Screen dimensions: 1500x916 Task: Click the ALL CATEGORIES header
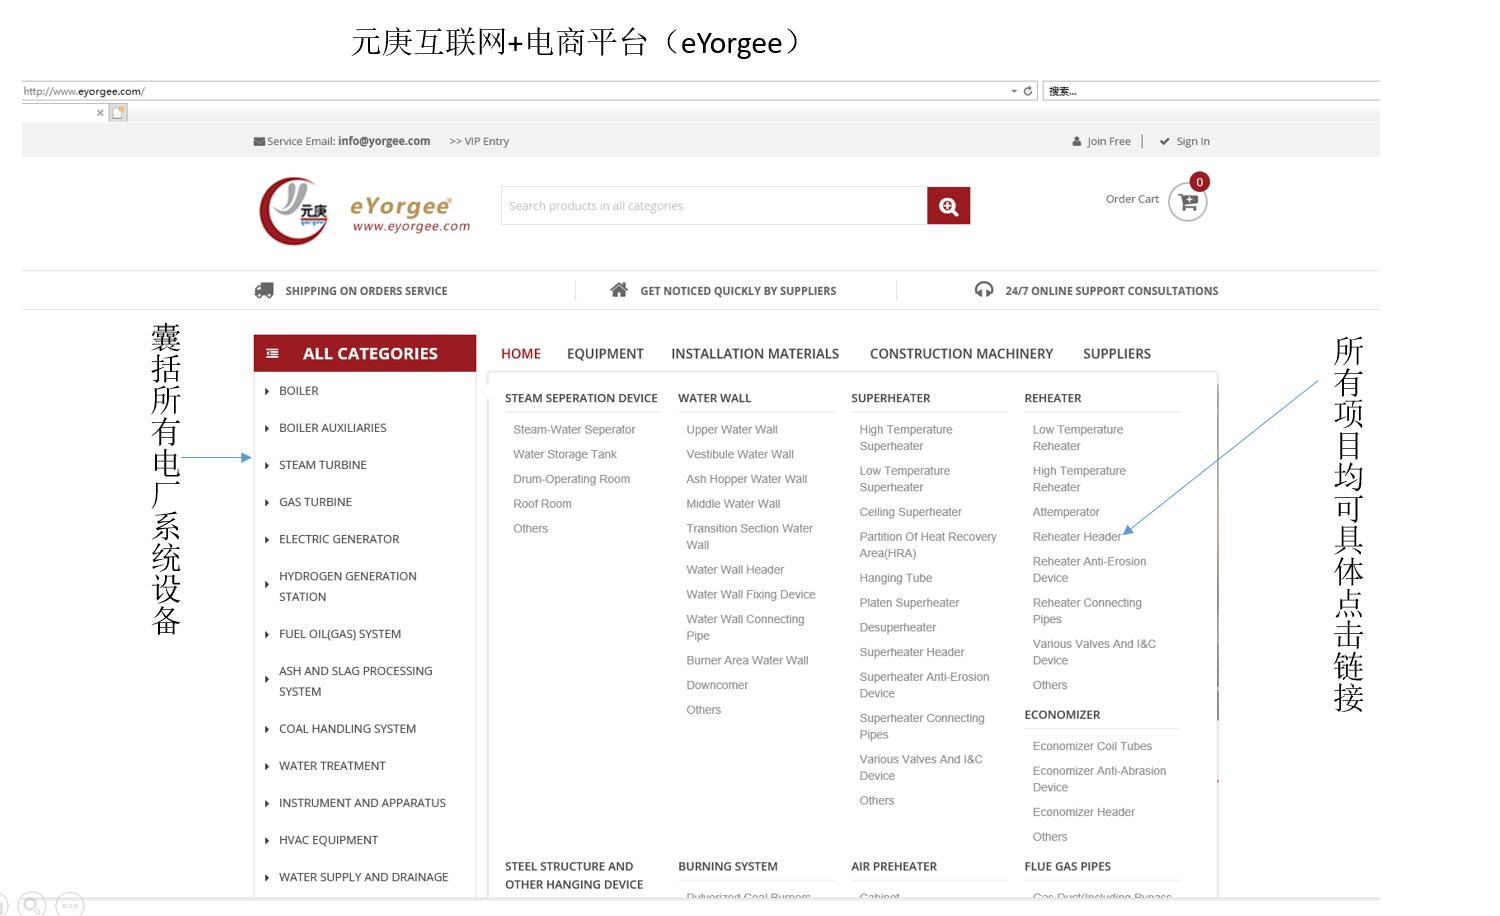[365, 353]
